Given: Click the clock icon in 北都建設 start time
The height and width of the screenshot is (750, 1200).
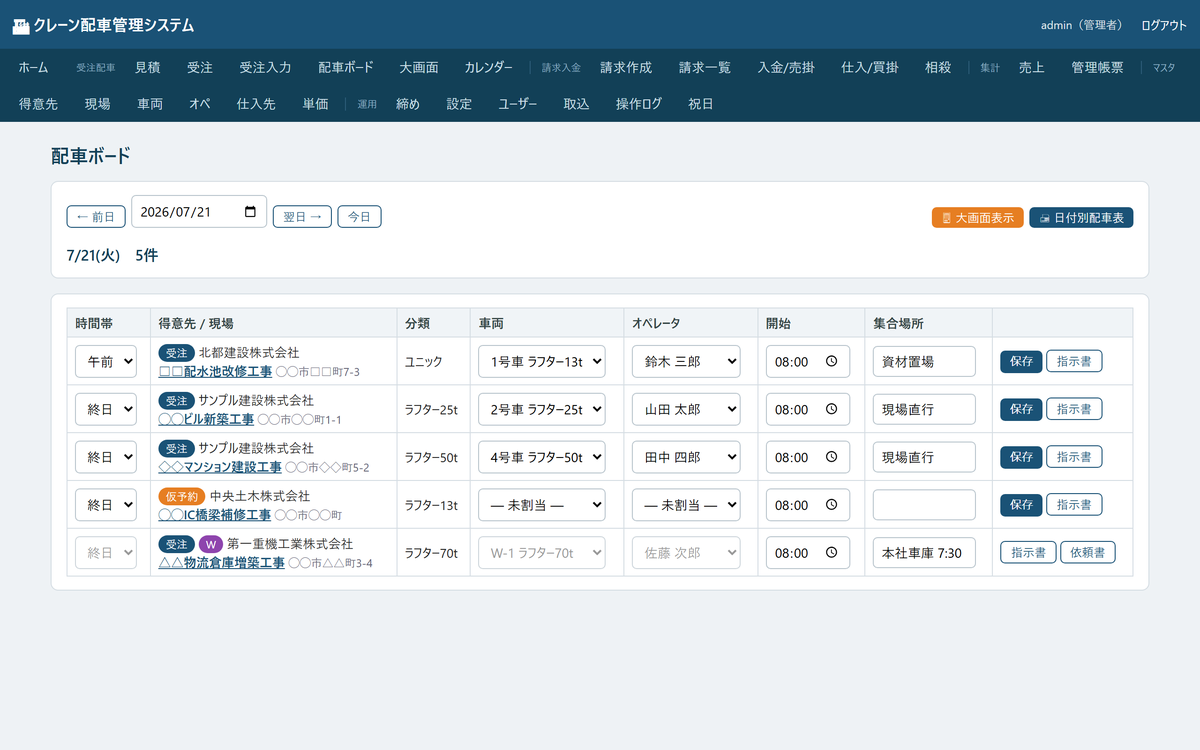Looking at the screenshot, I should pos(831,361).
